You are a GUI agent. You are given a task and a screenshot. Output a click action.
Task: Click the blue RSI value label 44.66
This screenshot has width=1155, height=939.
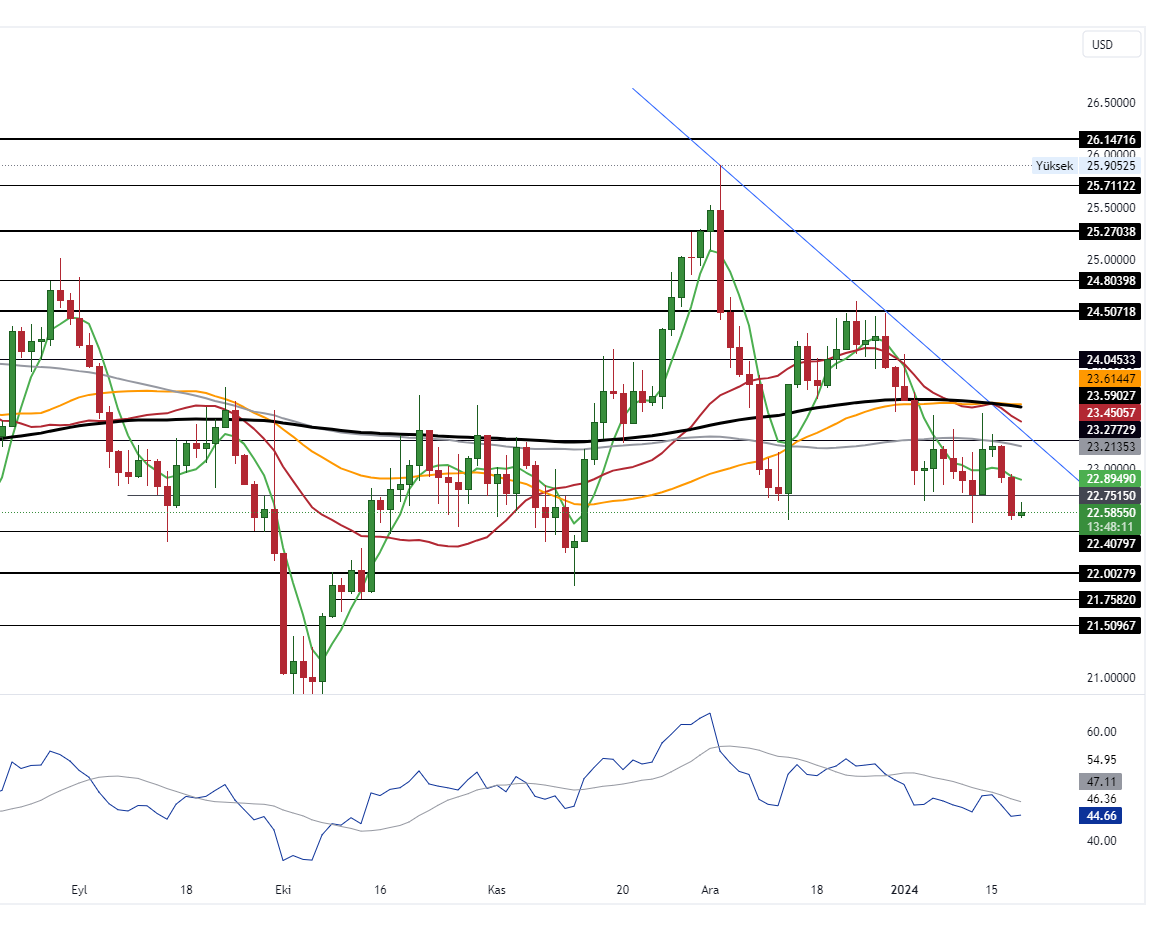coord(1100,816)
